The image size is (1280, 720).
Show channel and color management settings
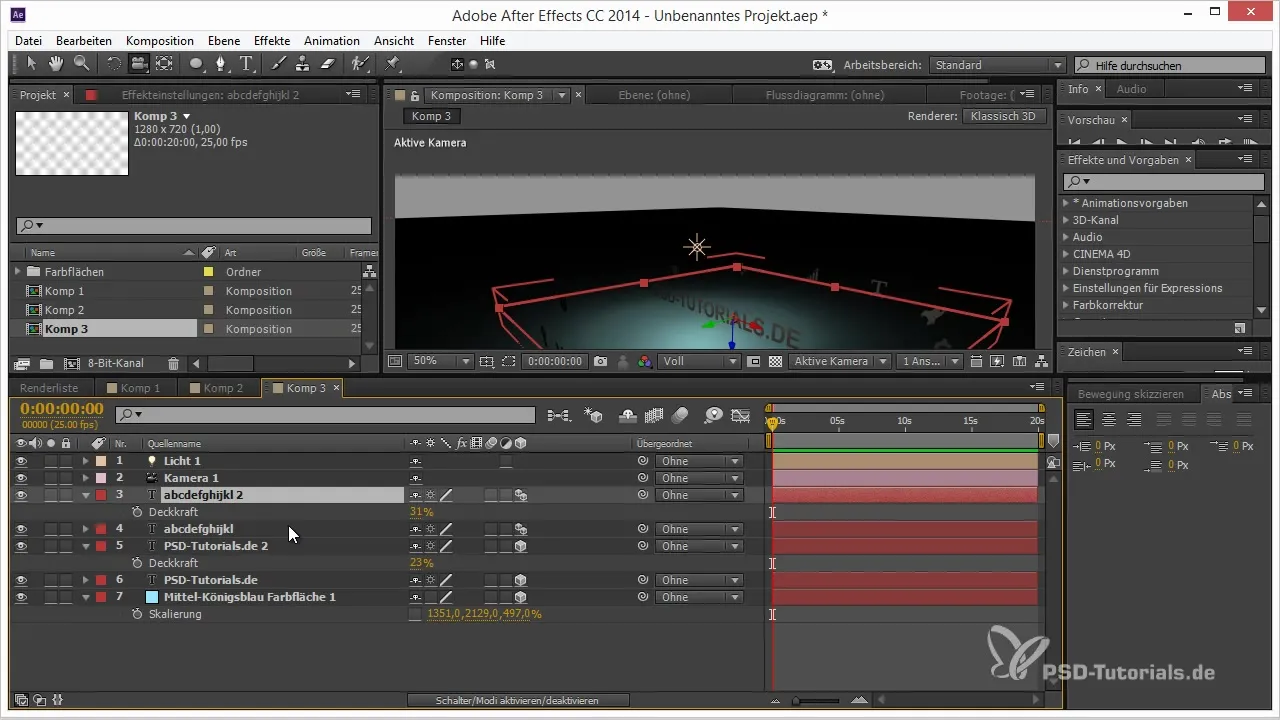[x=645, y=361]
